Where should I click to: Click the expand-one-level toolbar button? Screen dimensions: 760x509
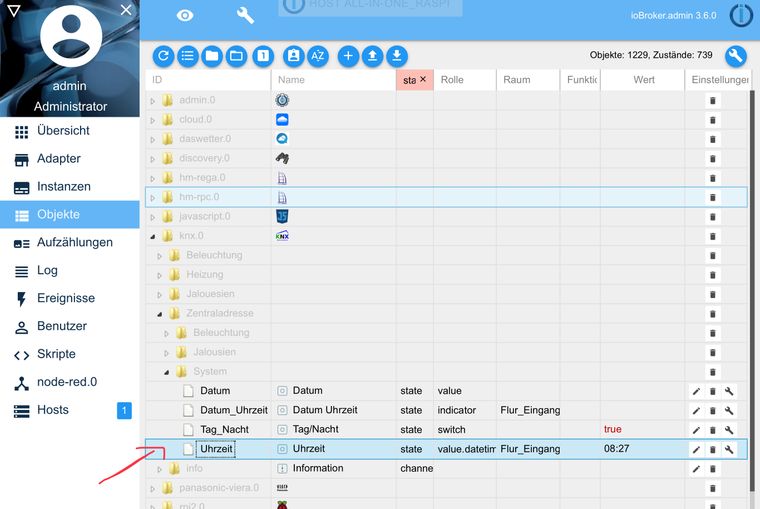click(263, 56)
